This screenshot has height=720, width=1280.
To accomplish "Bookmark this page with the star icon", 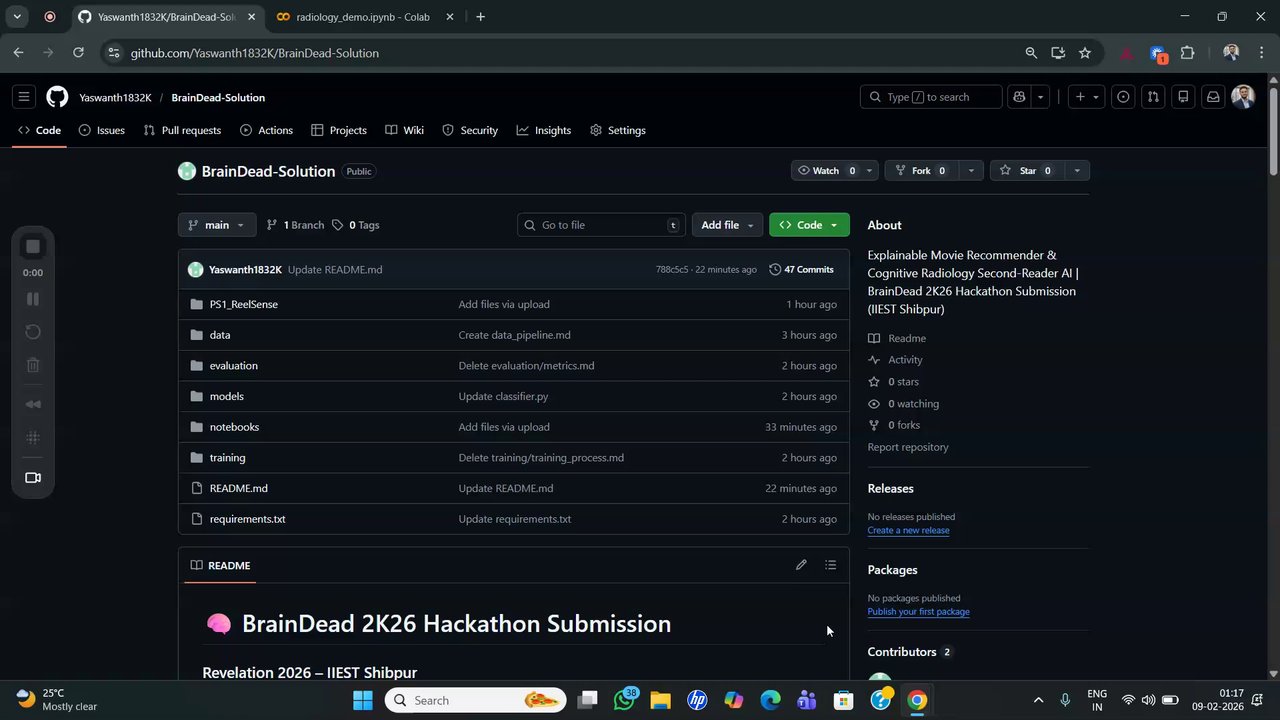I will (x=1084, y=53).
